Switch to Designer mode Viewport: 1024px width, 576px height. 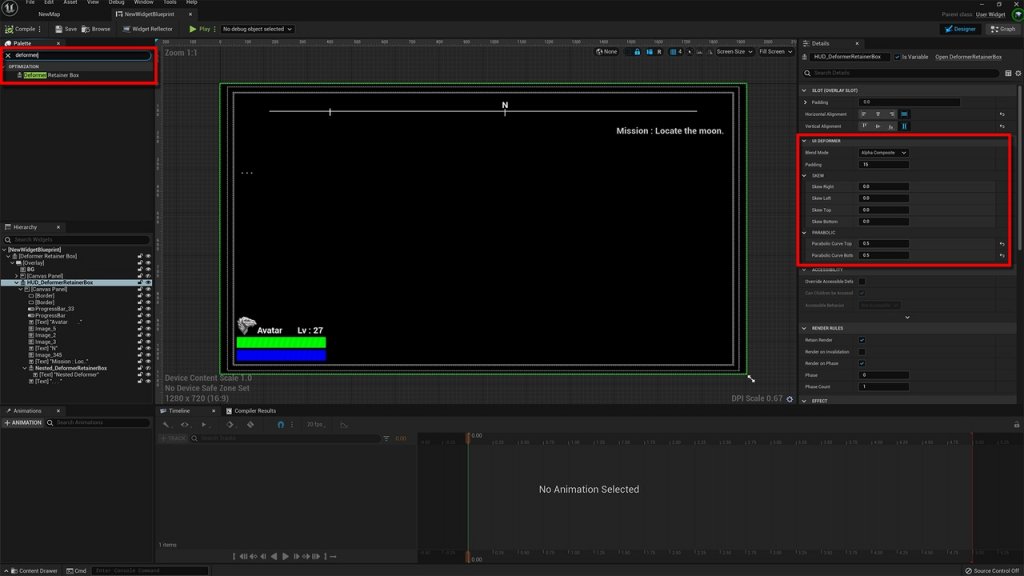[x=959, y=29]
